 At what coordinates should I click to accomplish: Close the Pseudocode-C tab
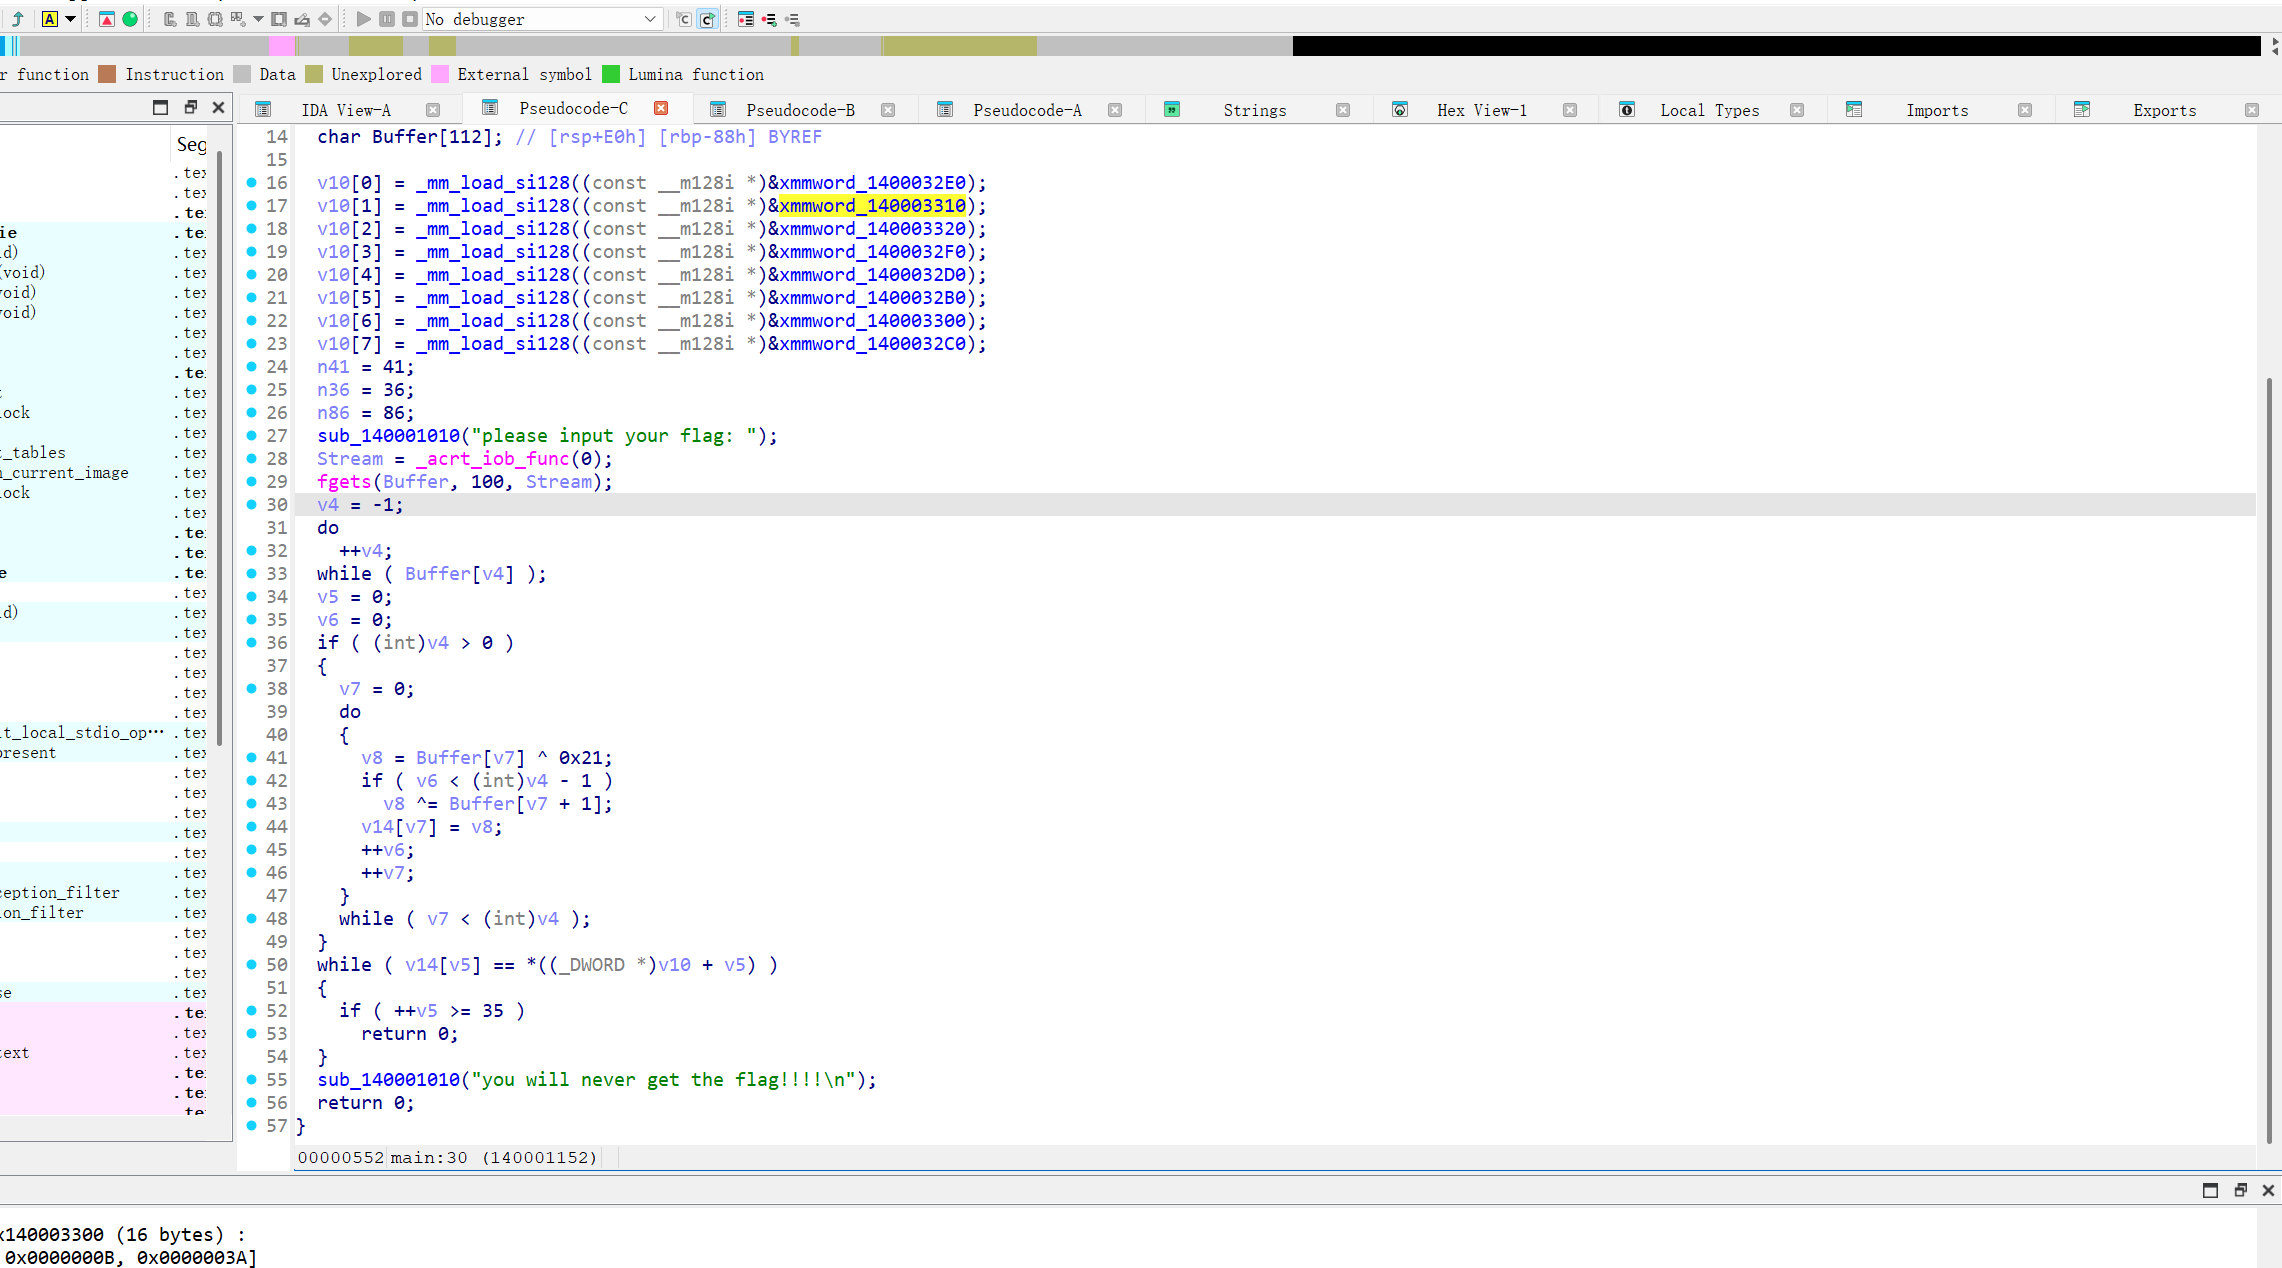click(x=661, y=108)
